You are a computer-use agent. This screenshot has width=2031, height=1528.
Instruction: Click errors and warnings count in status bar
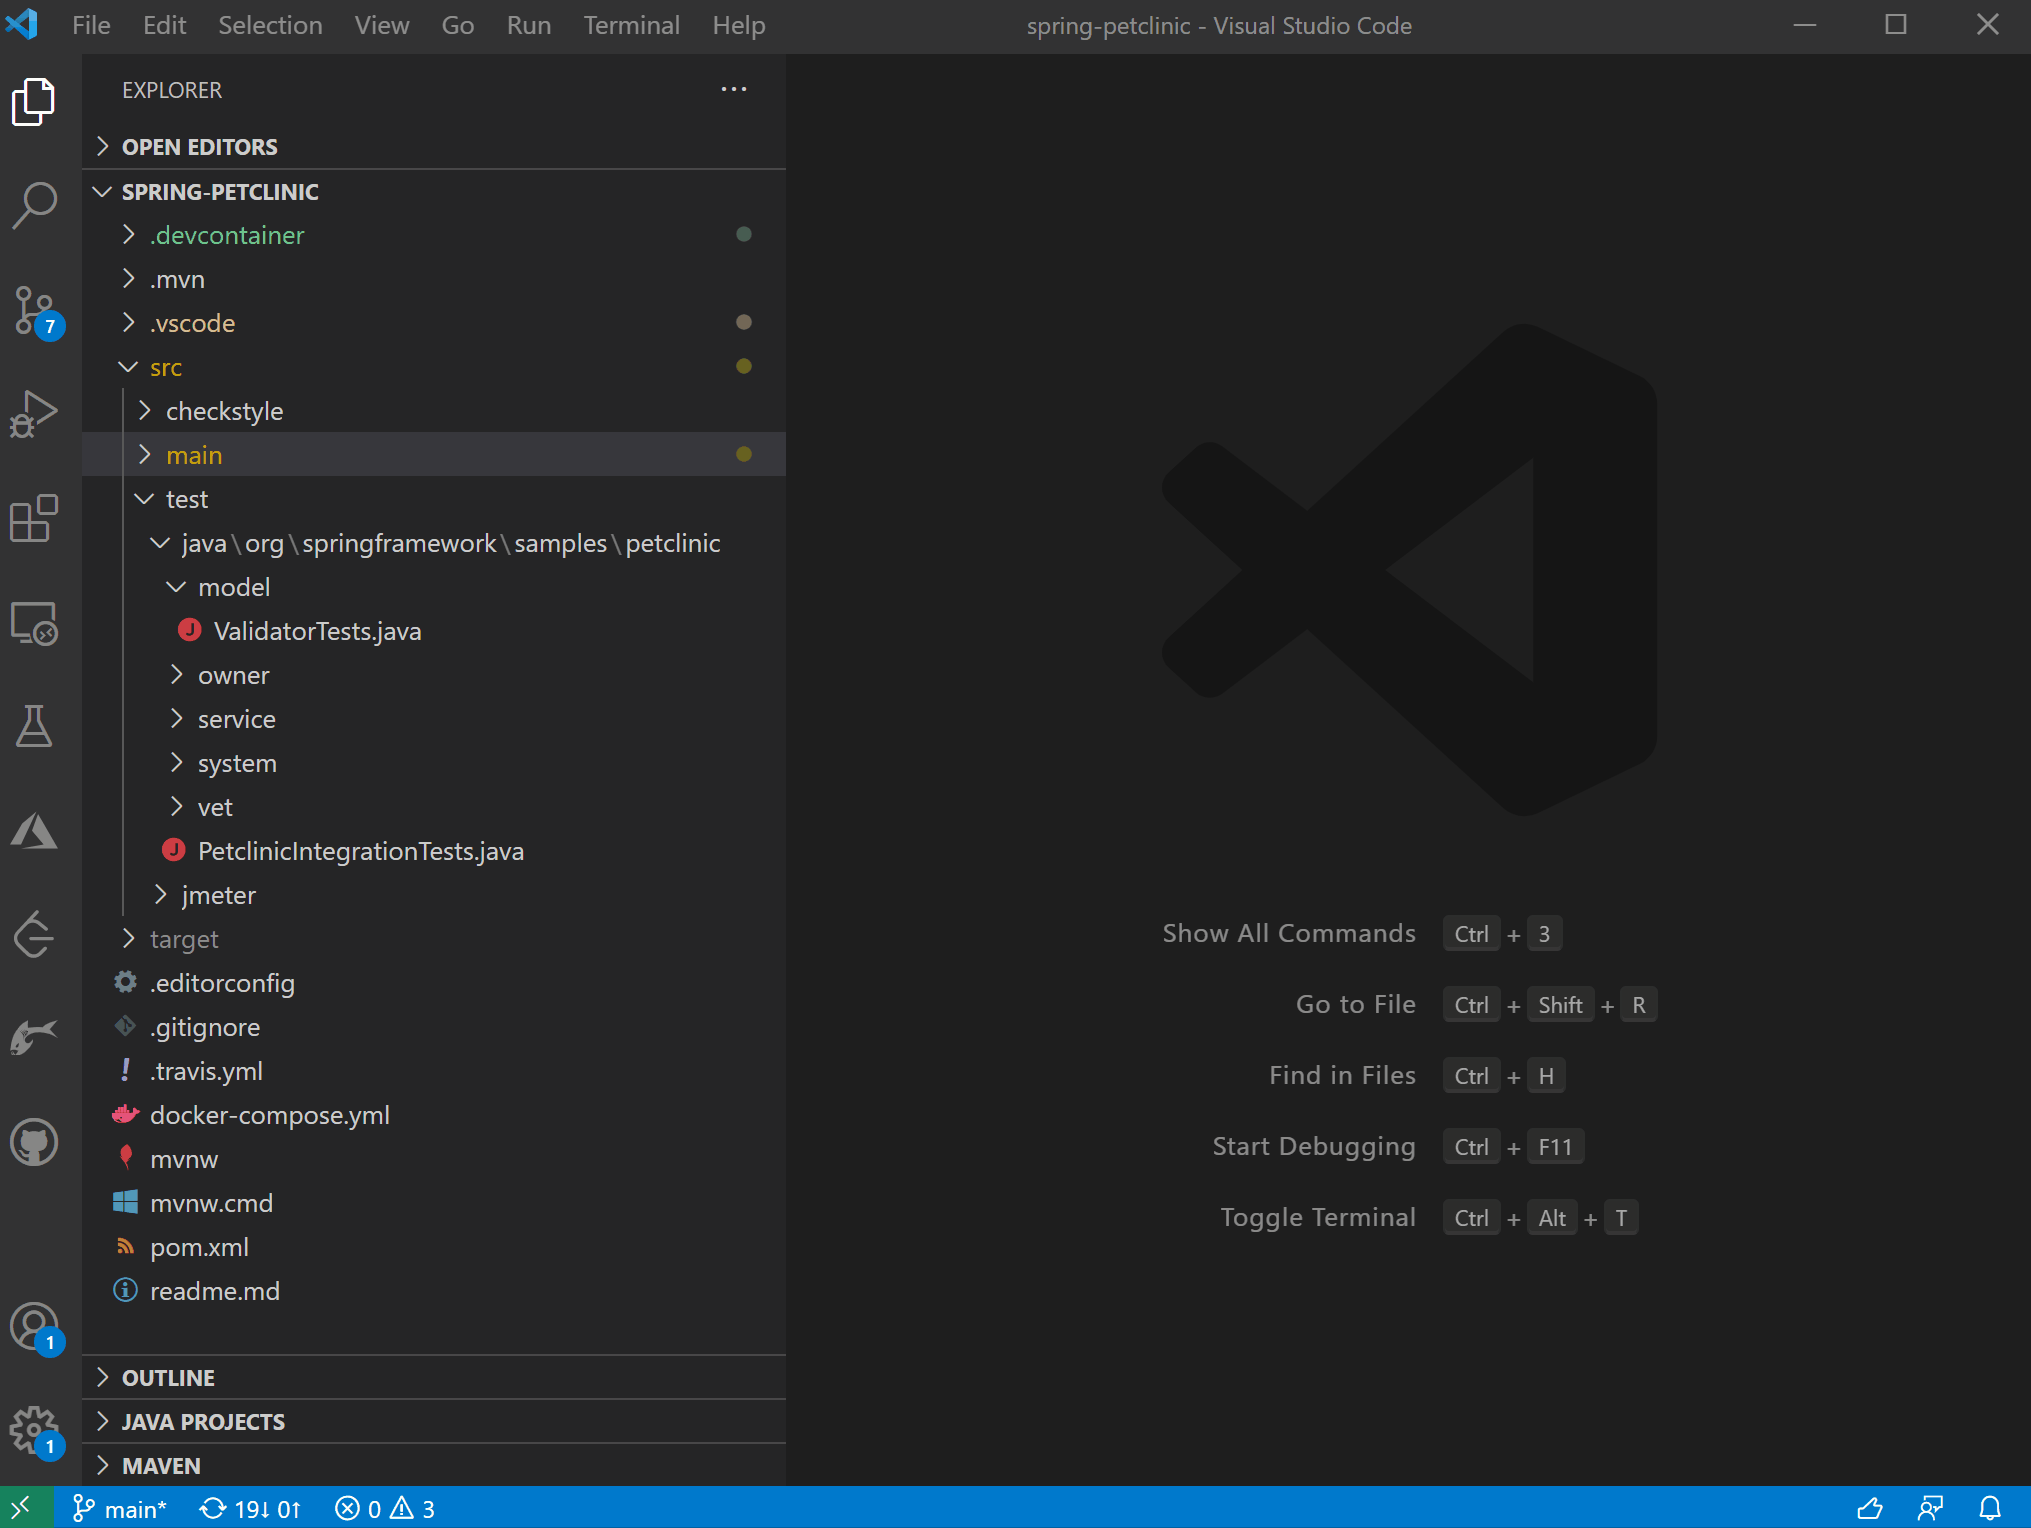pyautogui.click(x=385, y=1508)
